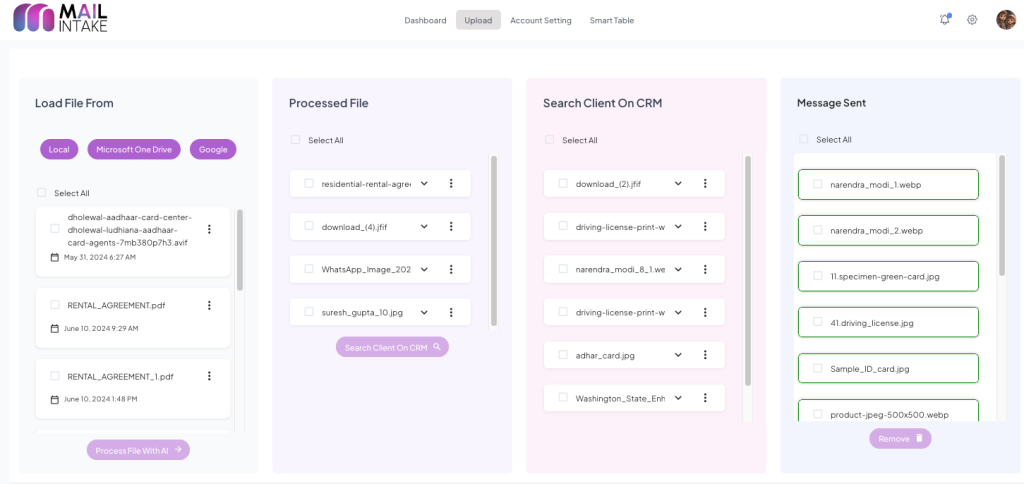
Task: Switch to the Dashboard tab
Action: point(425,20)
